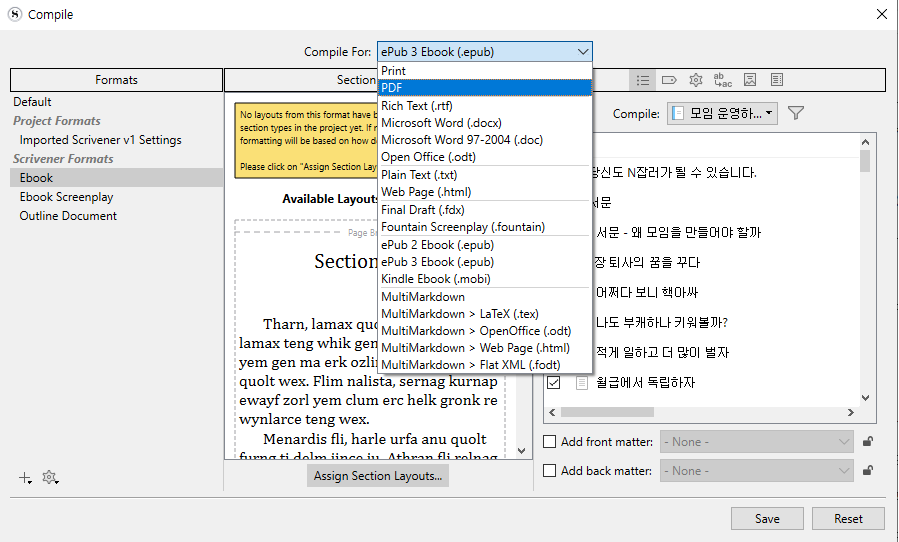Open the Compile group dropdown 모임 운영하...

pos(722,114)
